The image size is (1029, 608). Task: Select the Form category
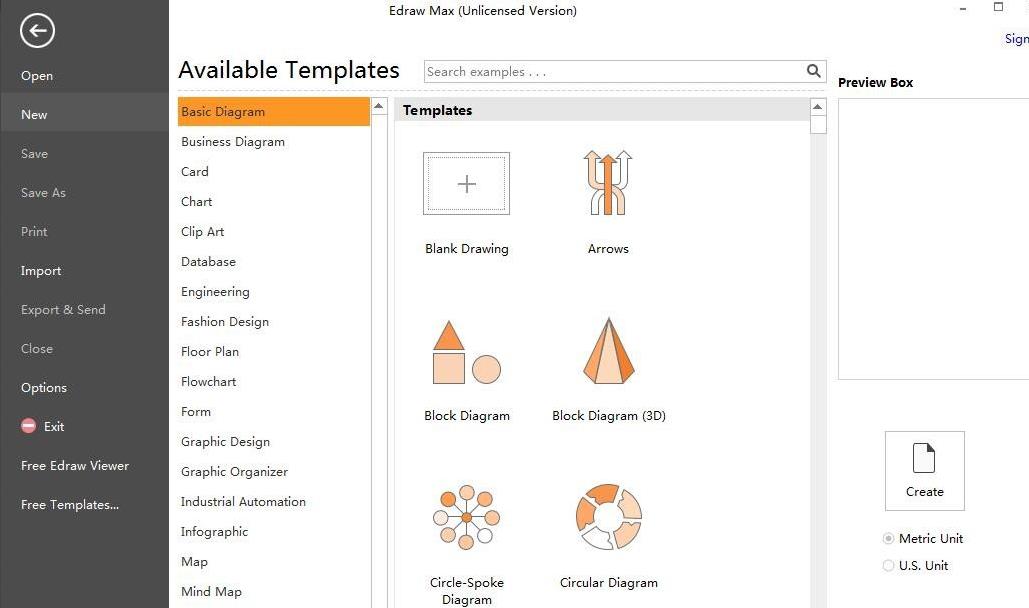pyautogui.click(x=196, y=412)
